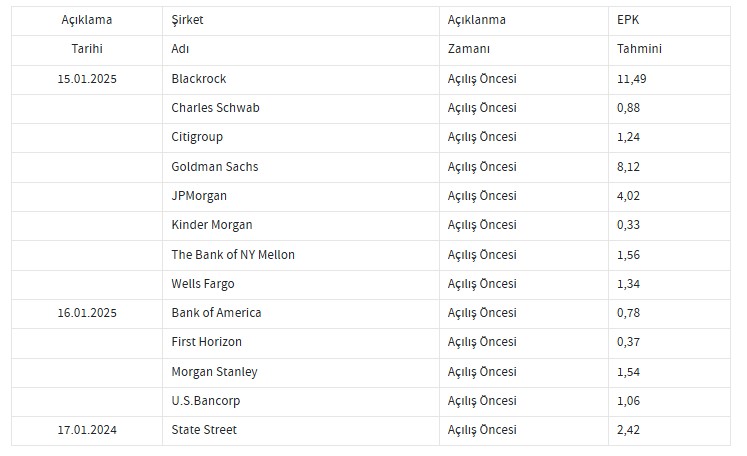Viewport: 747px width, 456px height.
Task: Click the State Street company cell
Action: click(x=204, y=430)
